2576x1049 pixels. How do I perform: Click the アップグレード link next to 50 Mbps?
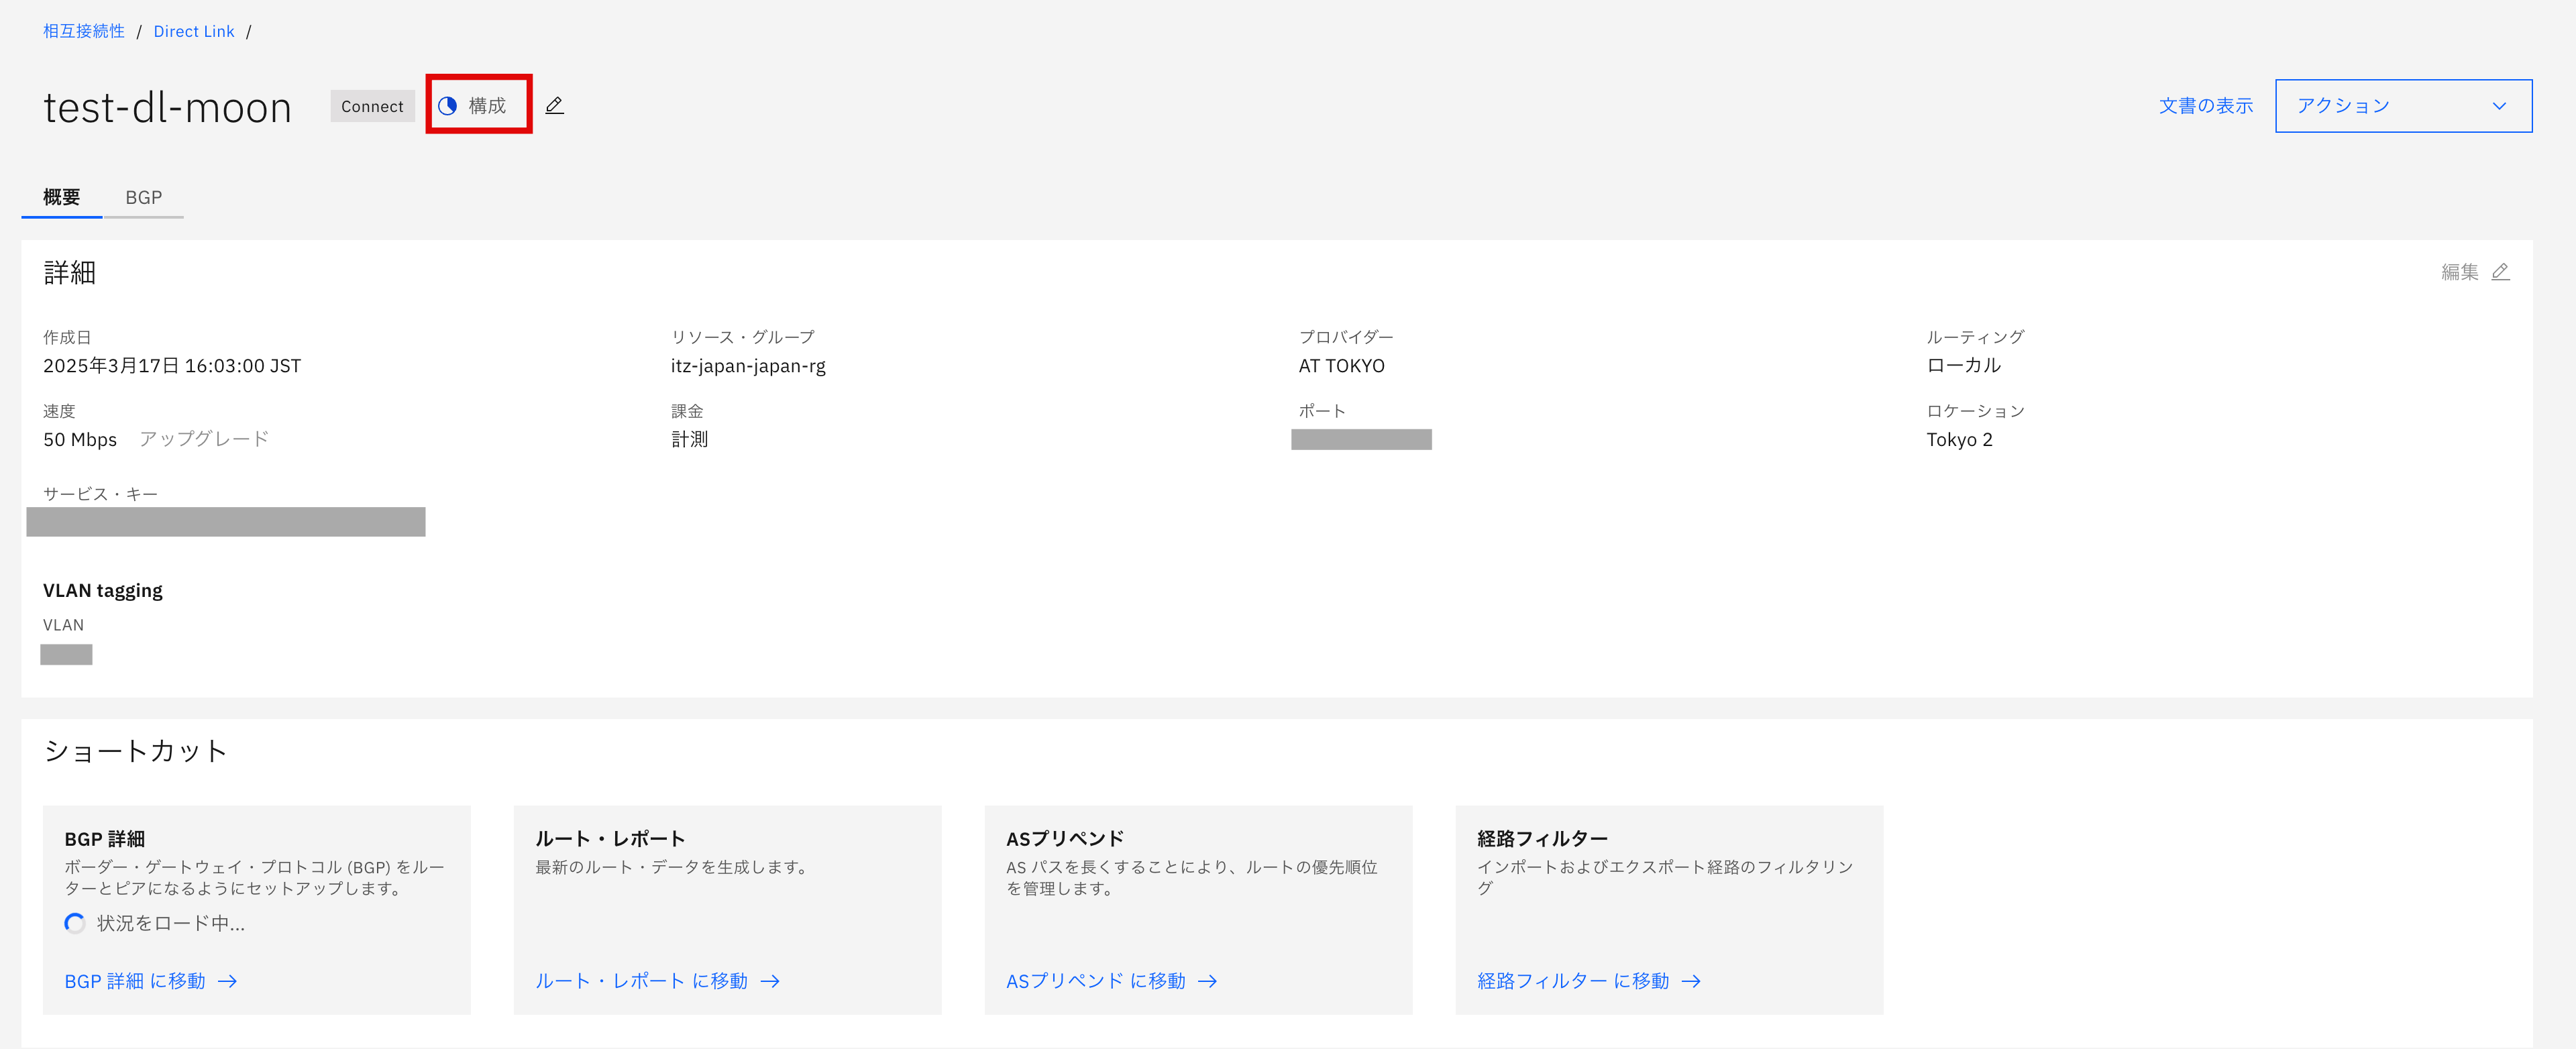pos(203,438)
